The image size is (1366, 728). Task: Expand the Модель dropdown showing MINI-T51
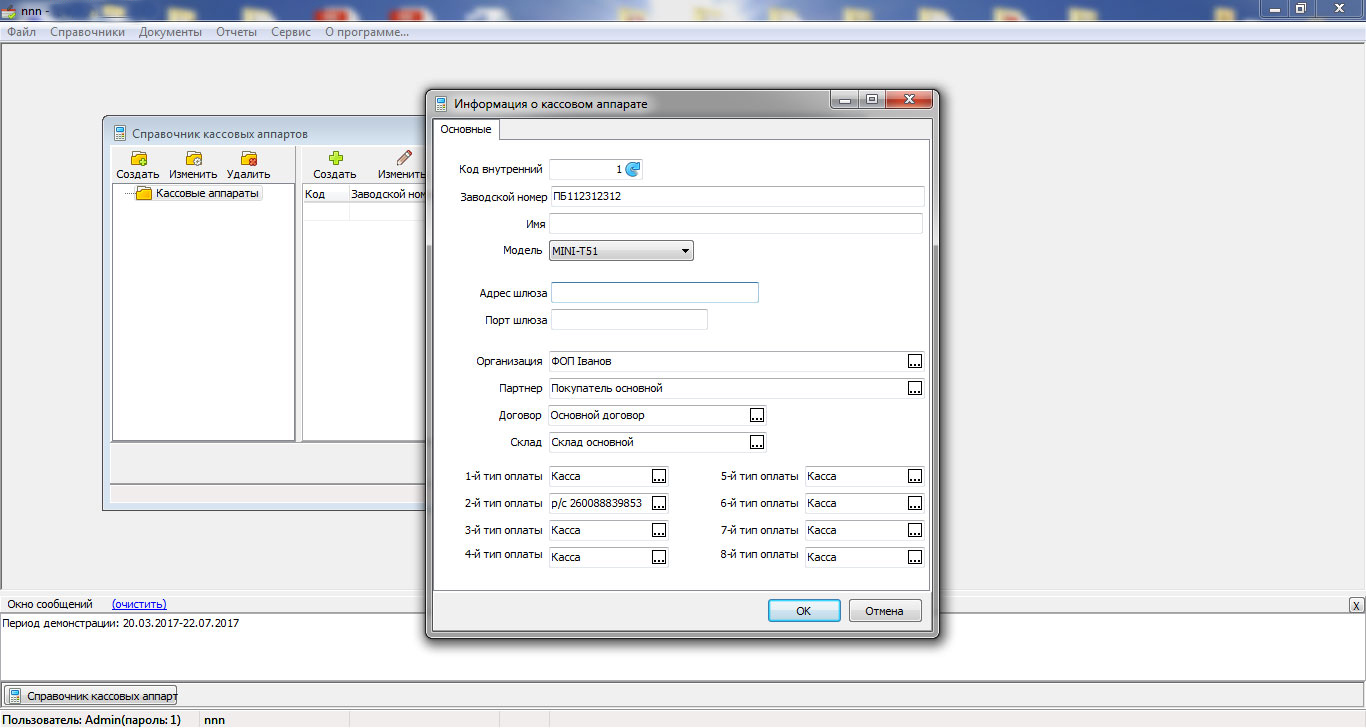621,251
